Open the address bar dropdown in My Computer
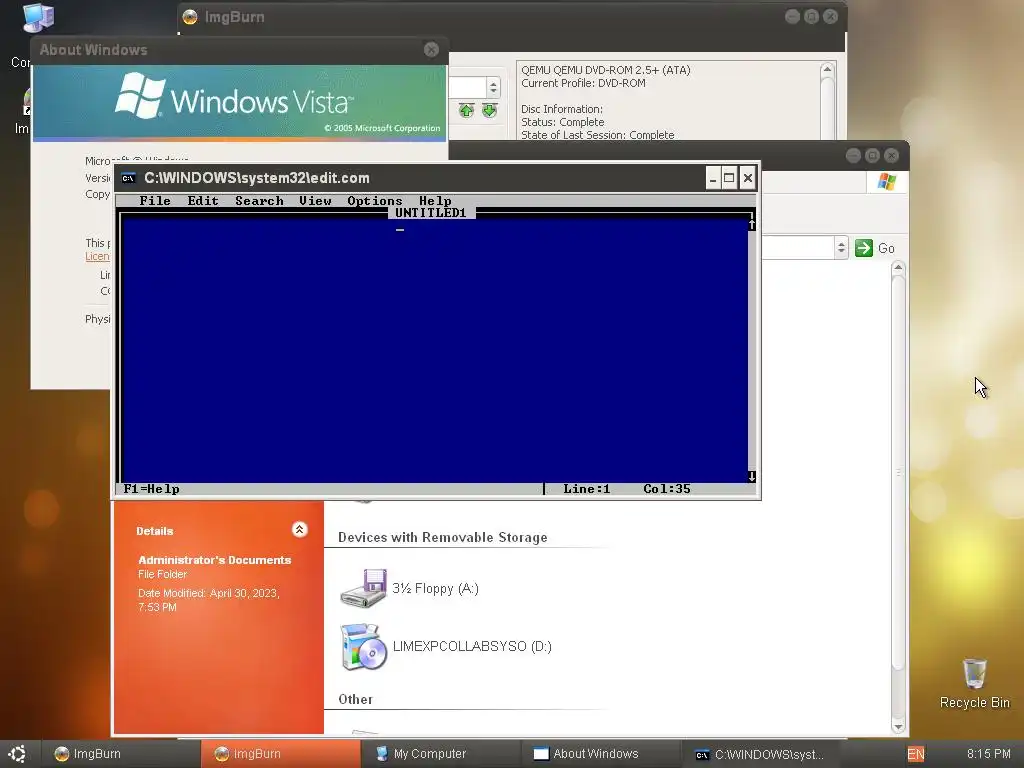 click(x=841, y=248)
